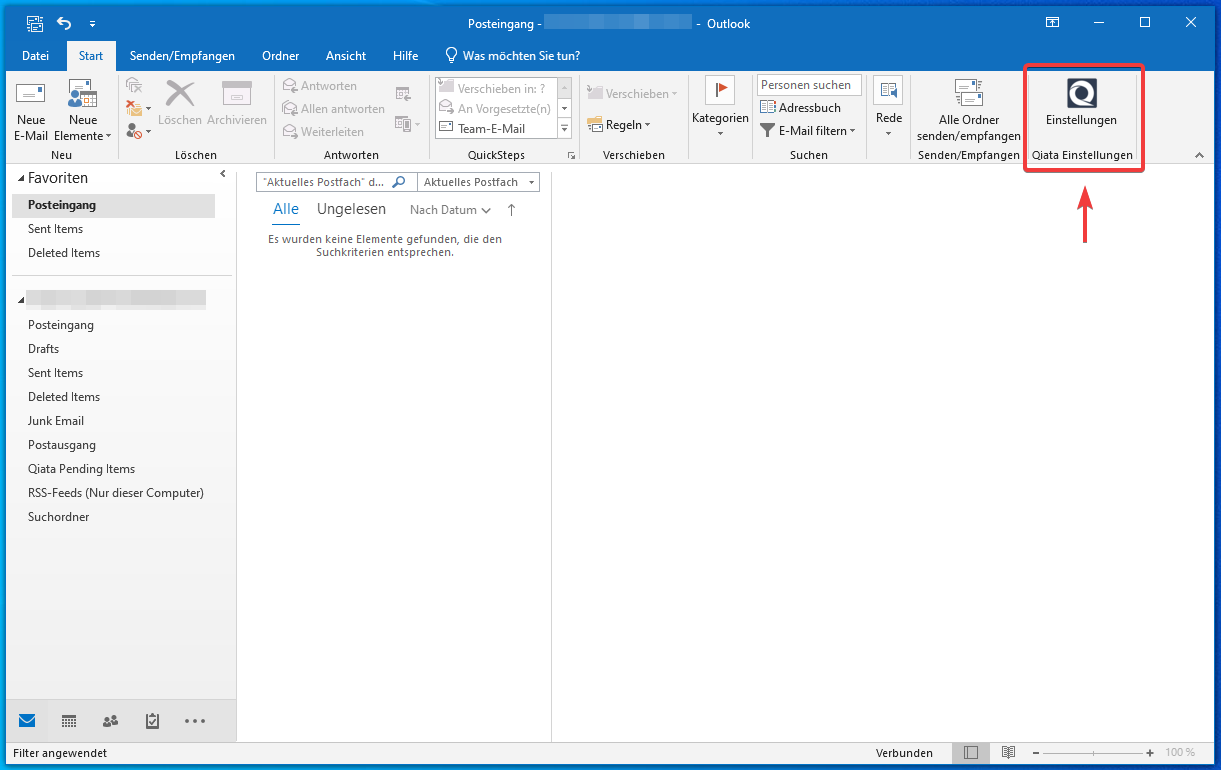
Task: Click Alle Ordner senden/empfangen
Action: coord(967,110)
